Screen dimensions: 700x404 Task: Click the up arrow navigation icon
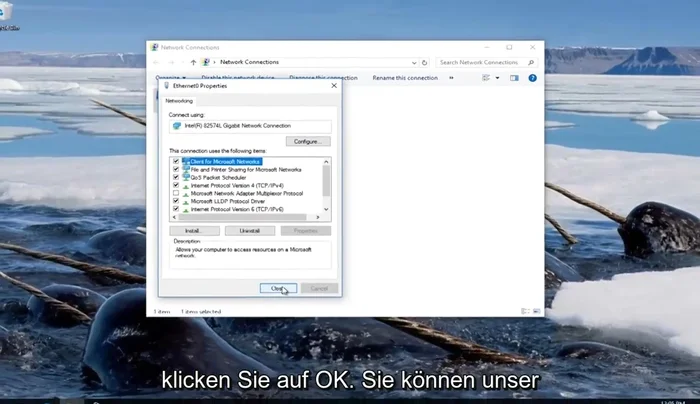(193, 62)
